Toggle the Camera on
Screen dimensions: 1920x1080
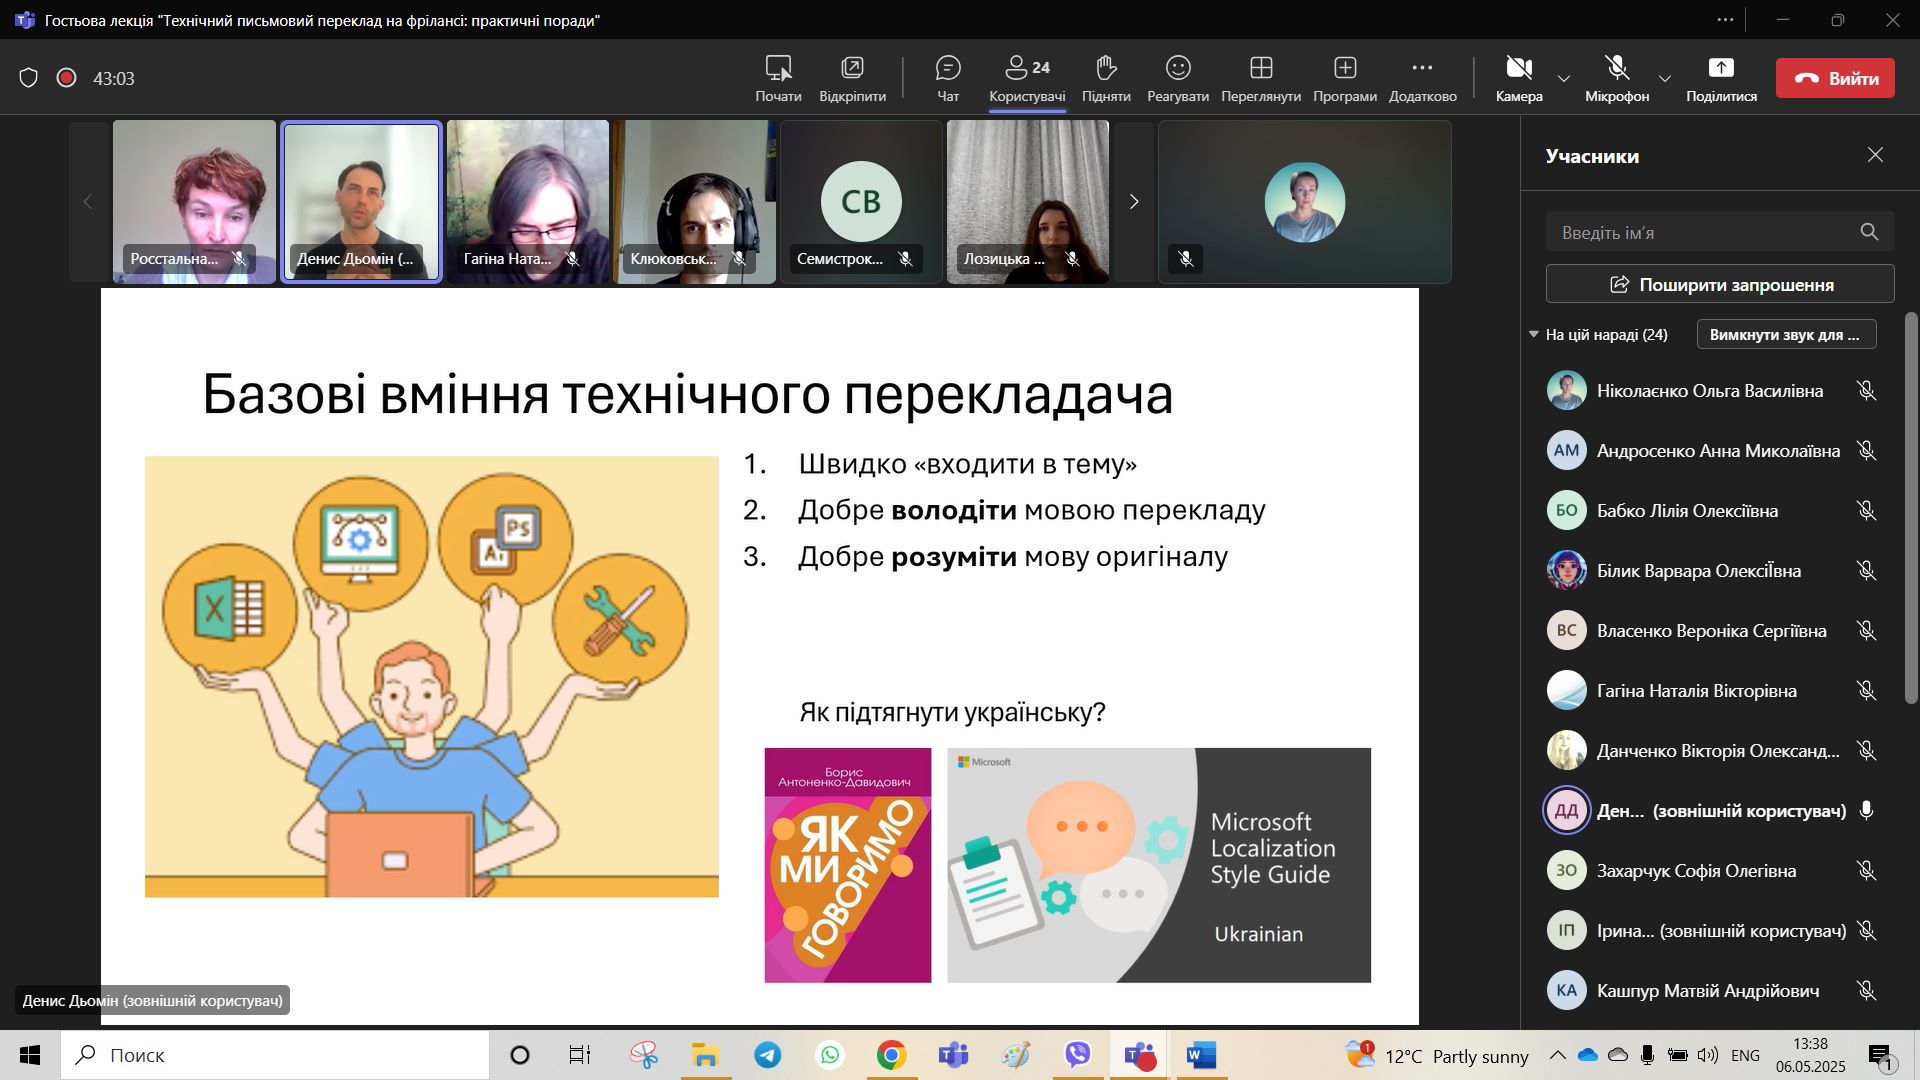click(1519, 68)
